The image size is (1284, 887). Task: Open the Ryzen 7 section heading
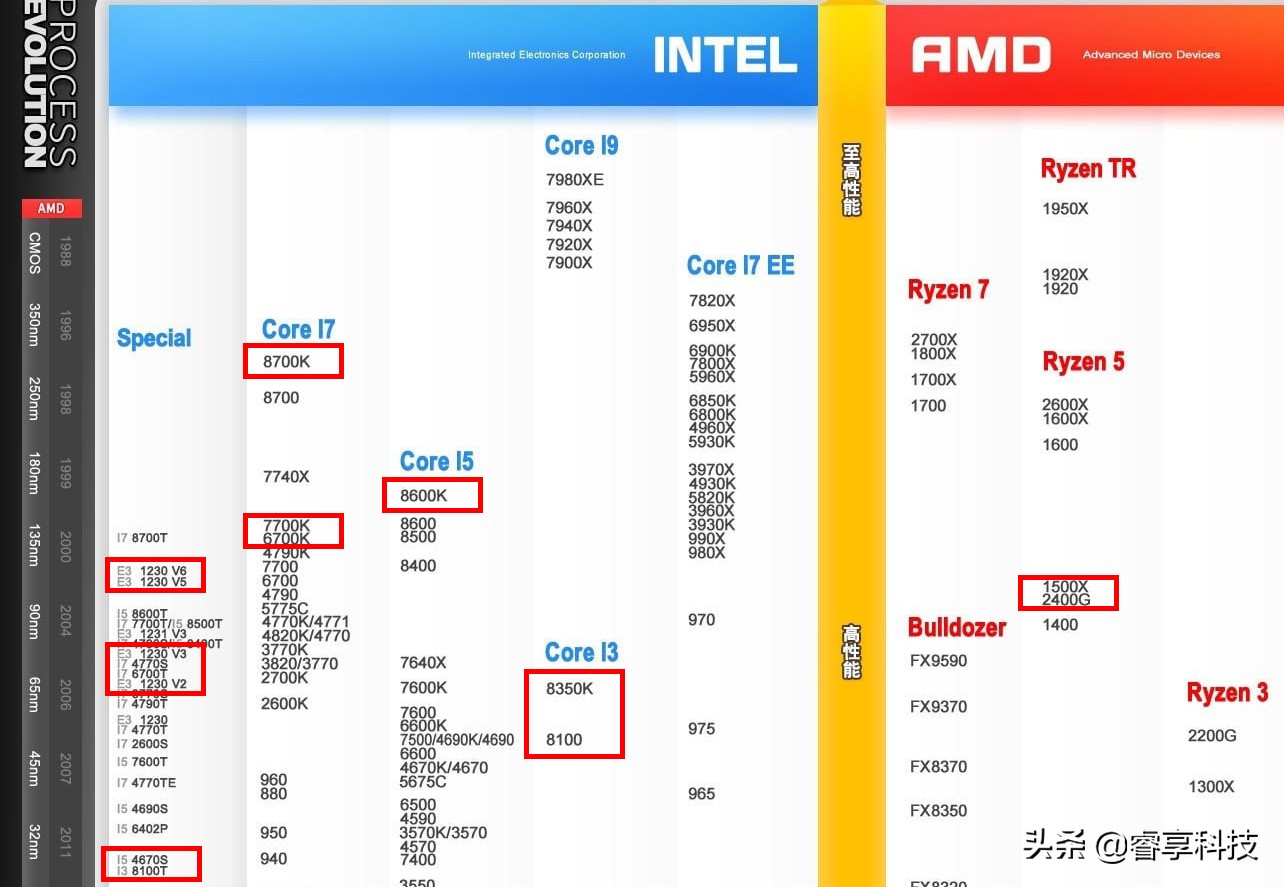[948, 289]
